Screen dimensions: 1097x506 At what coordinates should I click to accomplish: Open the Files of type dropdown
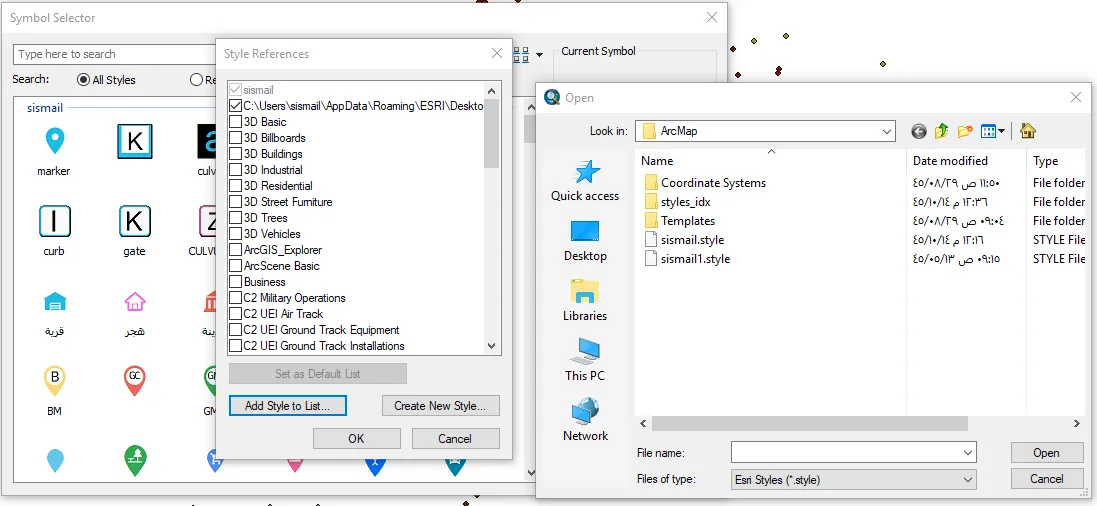967,480
